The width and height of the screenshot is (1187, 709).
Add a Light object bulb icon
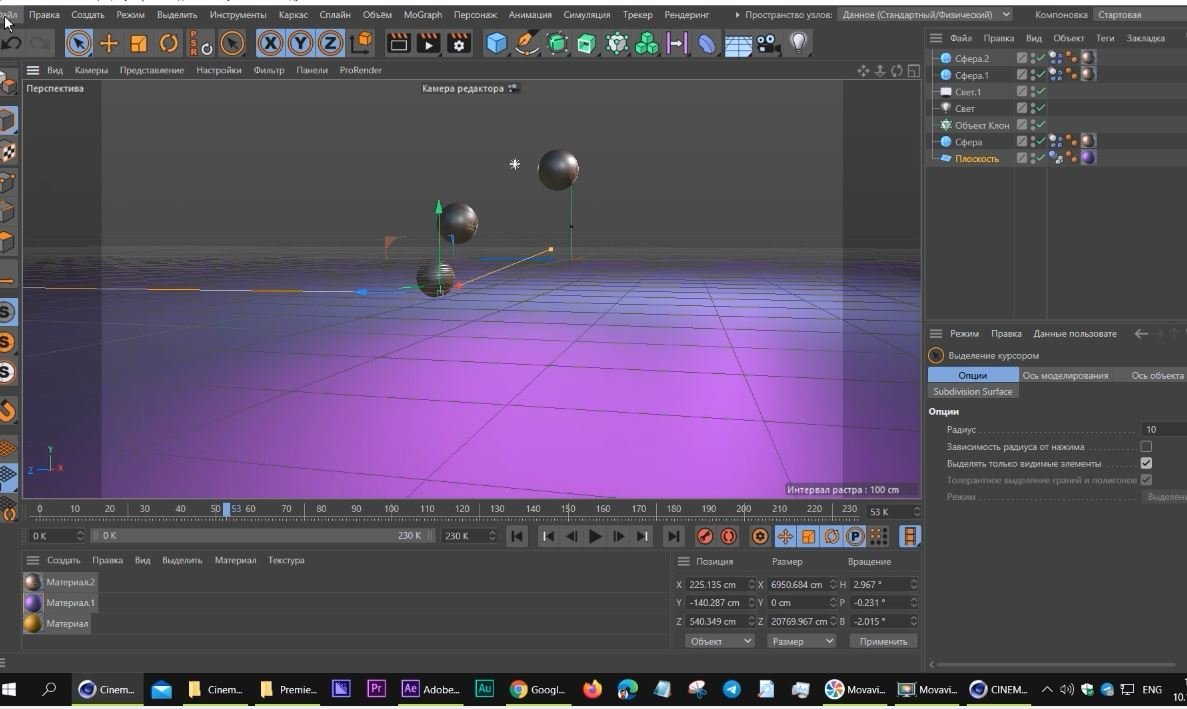[x=799, y=43]
